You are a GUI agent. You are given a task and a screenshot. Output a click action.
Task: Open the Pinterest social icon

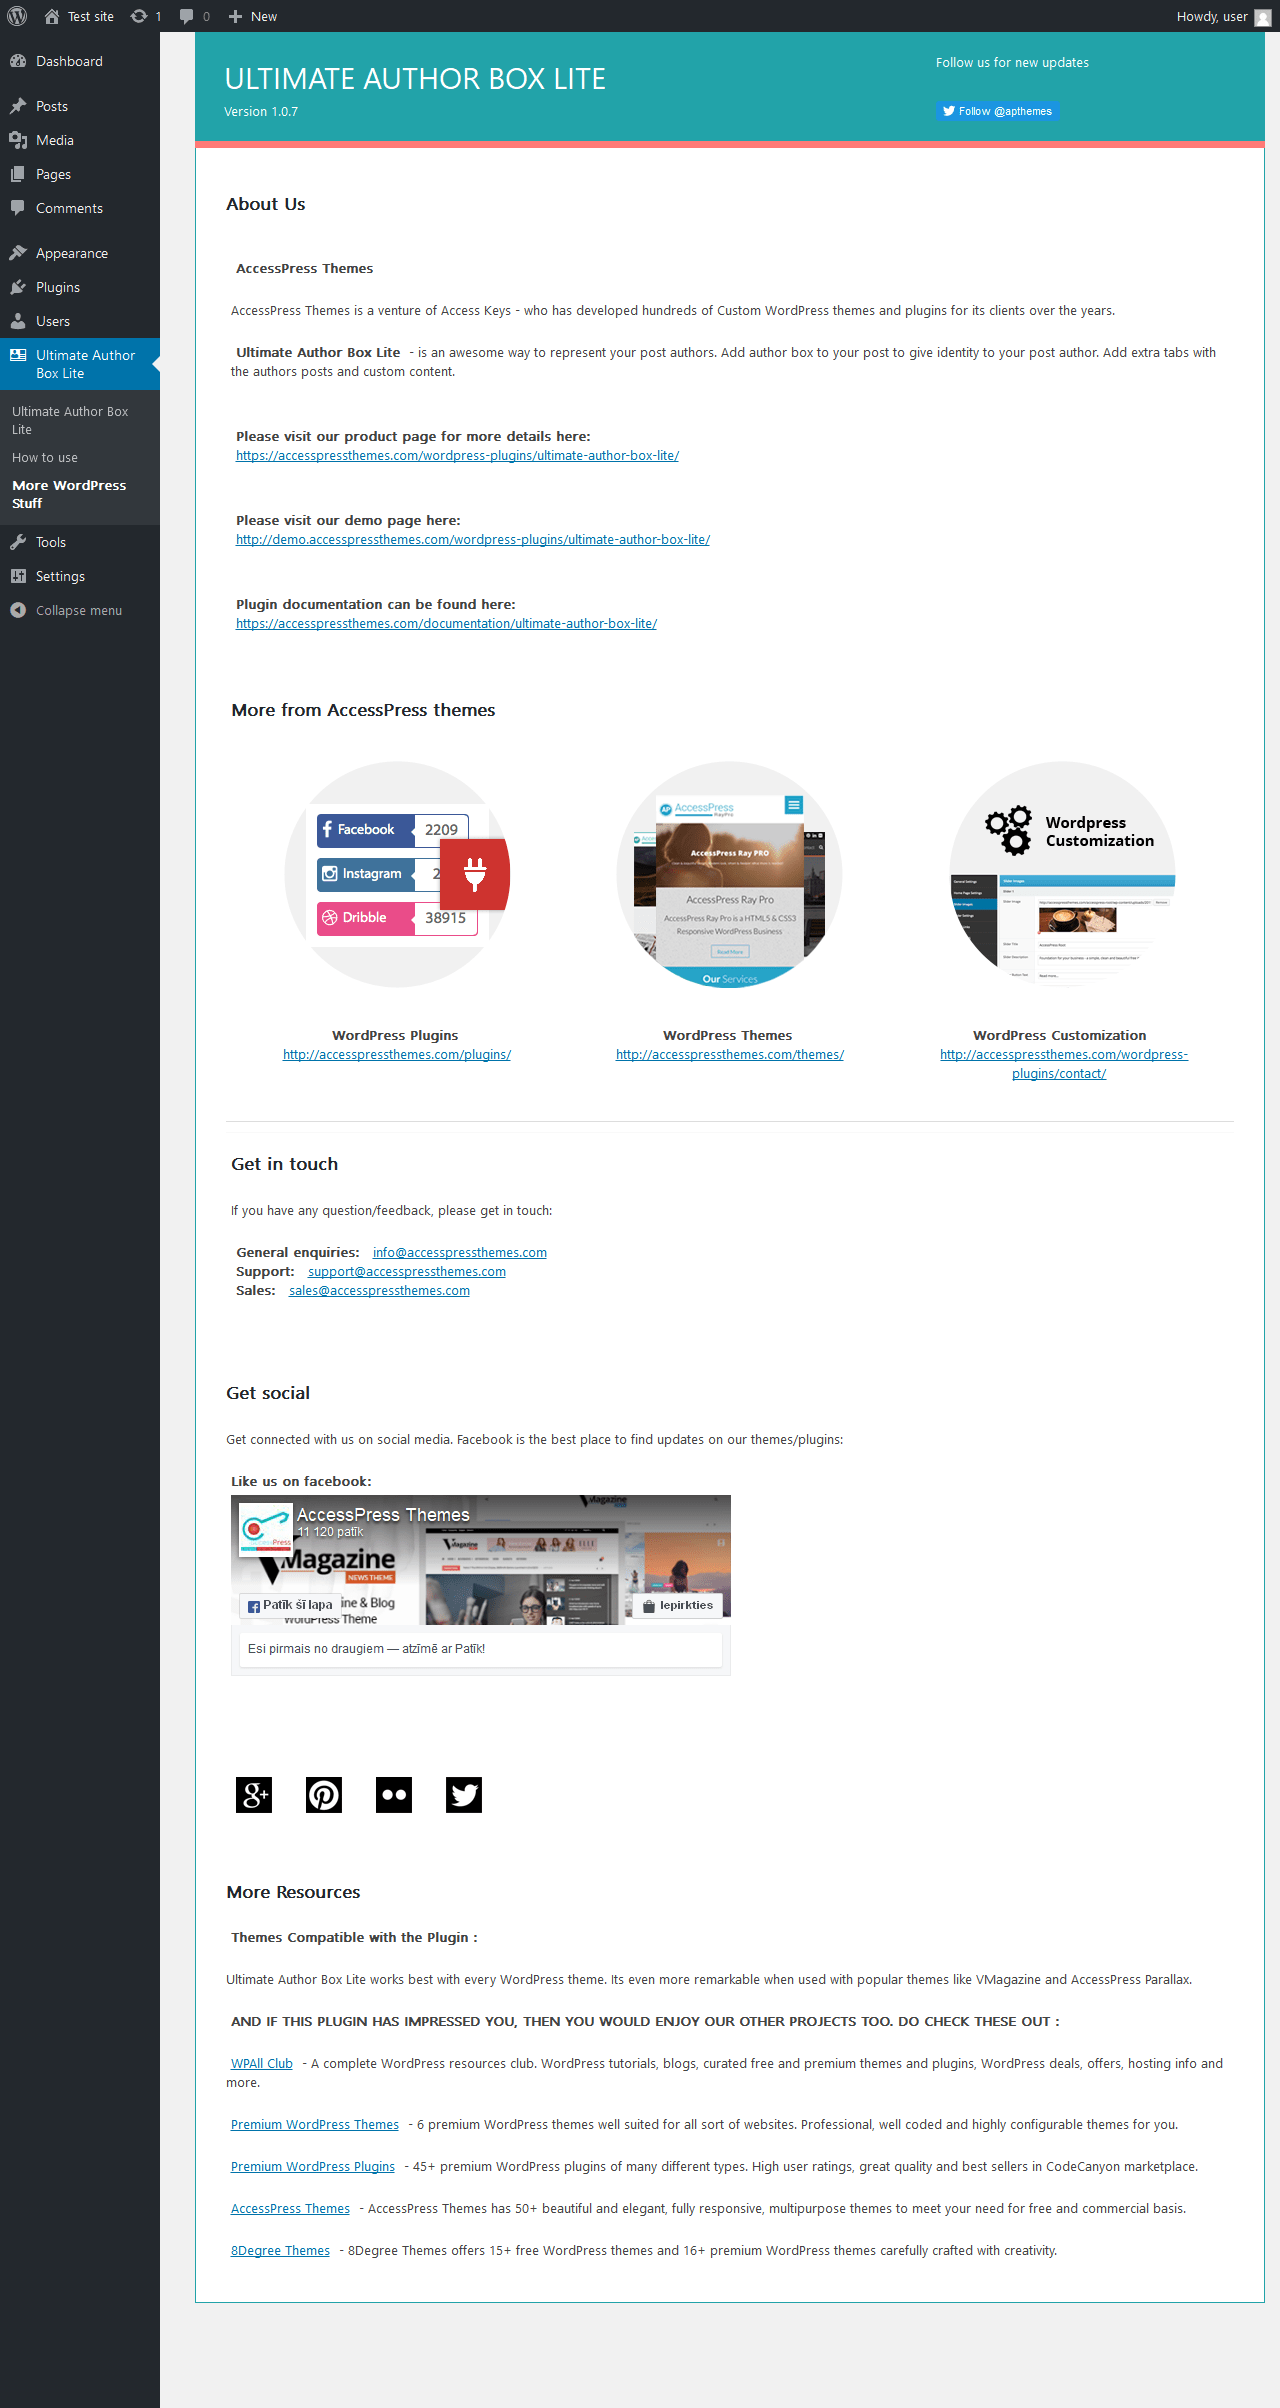coord(324,1795)
